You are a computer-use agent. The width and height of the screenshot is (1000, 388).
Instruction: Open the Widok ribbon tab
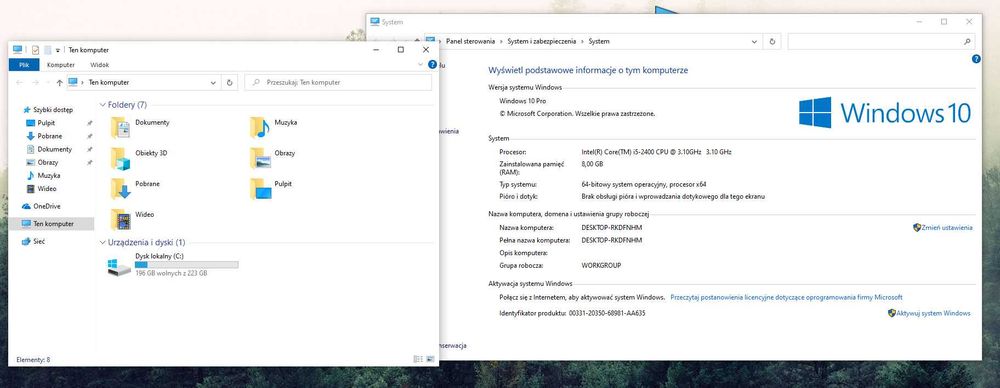coord(99,65)
